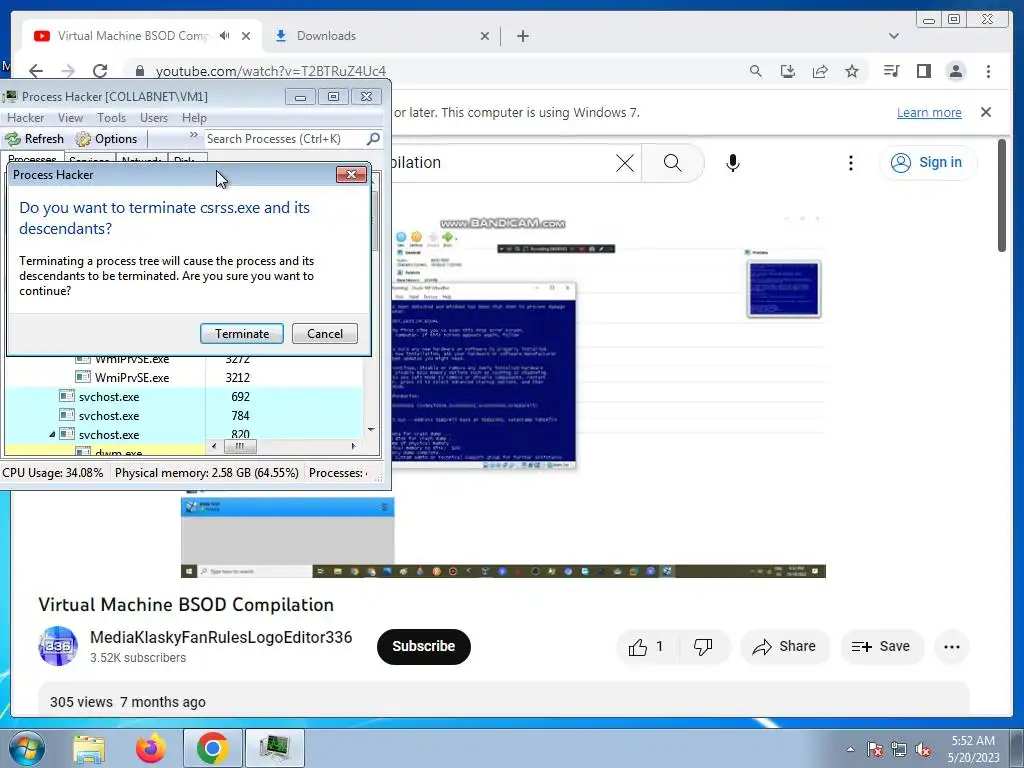This screenshot has width=1024, height=768.
Task: Select svchost.exe with PID 692
Action: point(184,396)
